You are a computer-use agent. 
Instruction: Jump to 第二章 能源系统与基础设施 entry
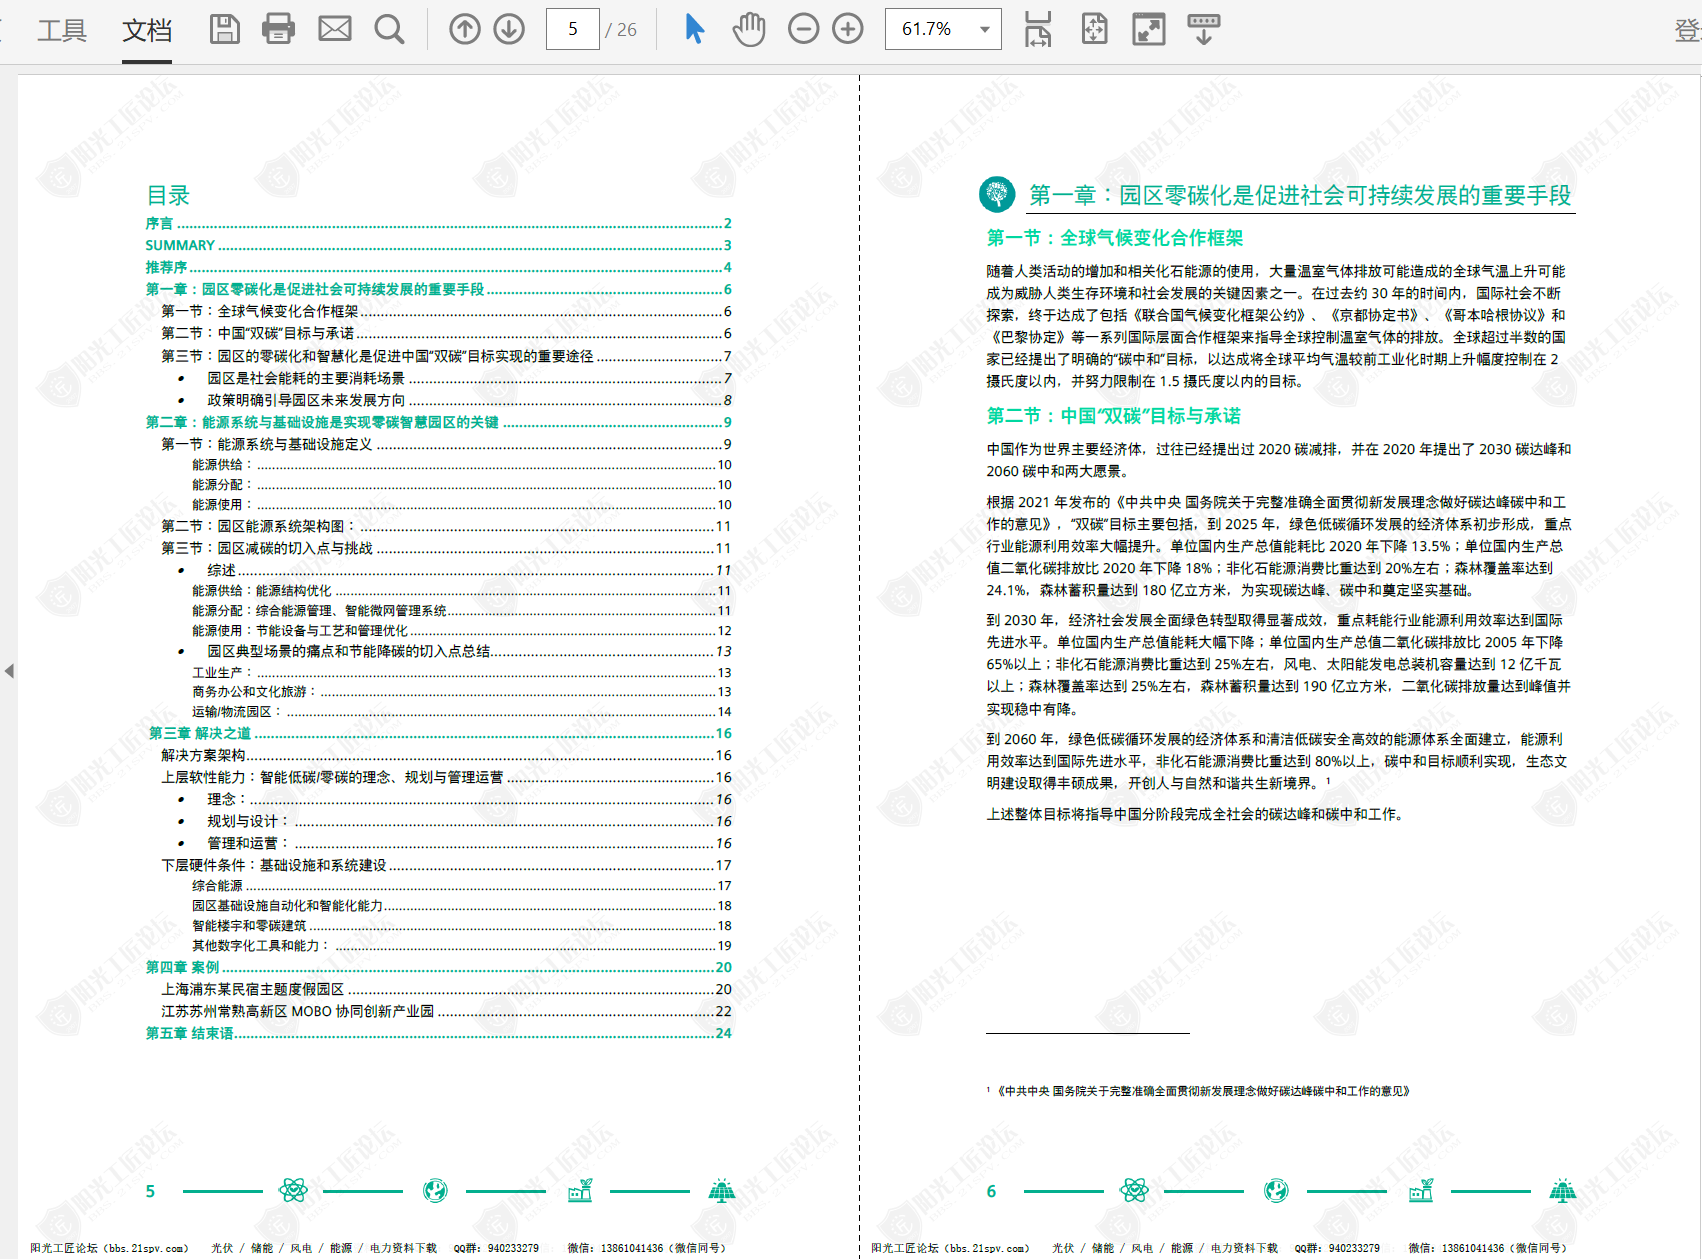[438, 422]
